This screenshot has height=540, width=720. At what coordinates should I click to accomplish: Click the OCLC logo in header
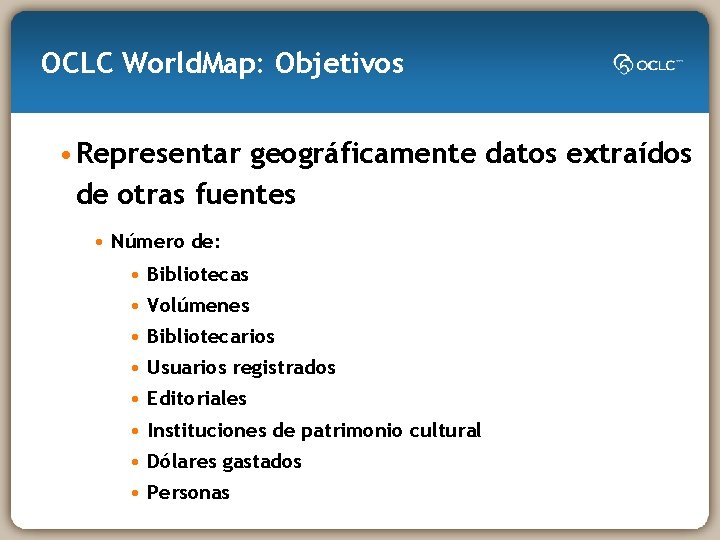(648, 64)
